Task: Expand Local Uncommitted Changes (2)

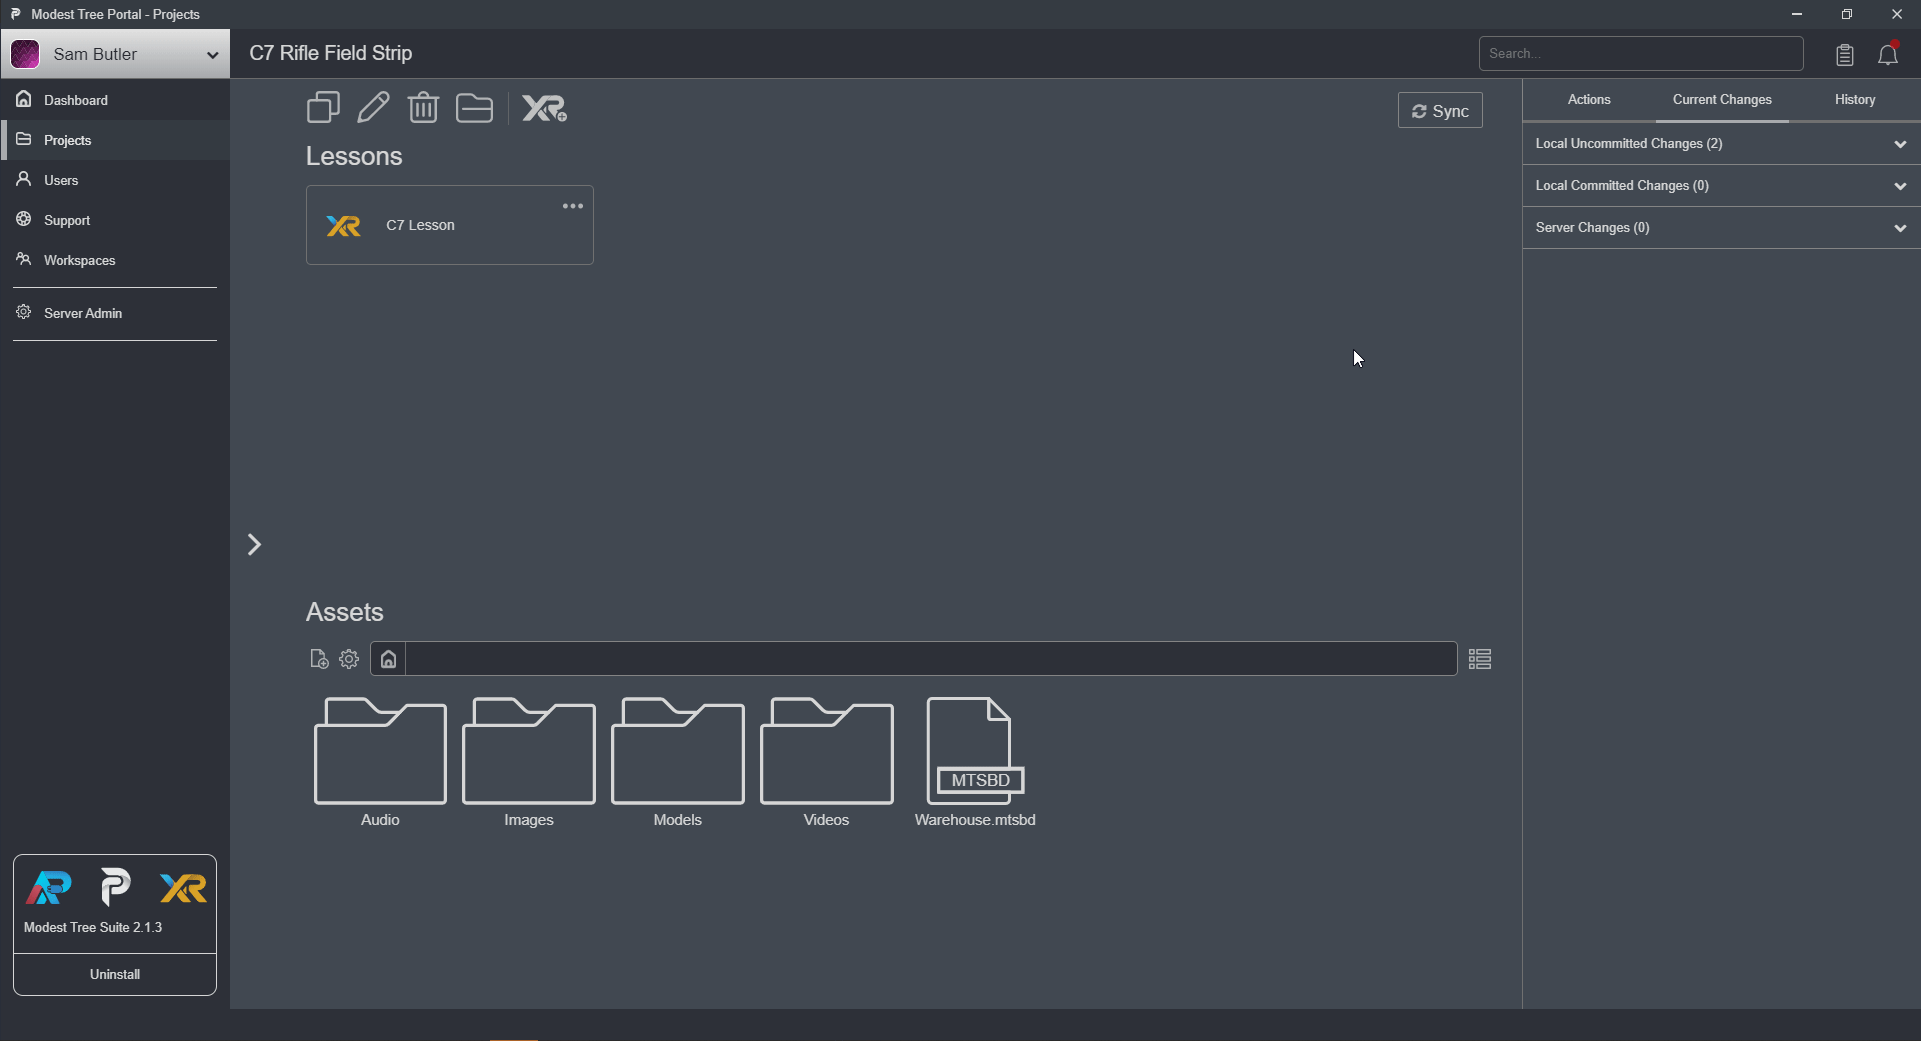Action: [1721, 144]
